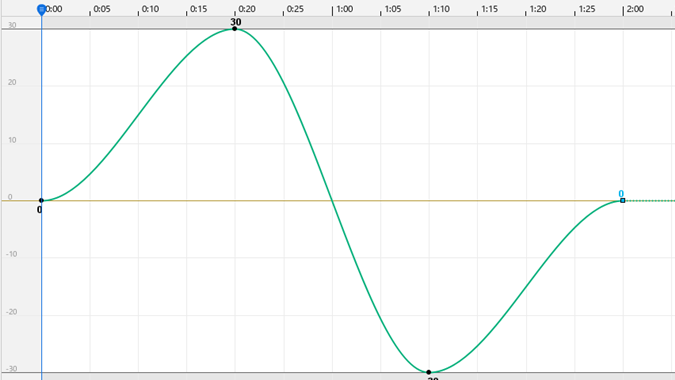Click the blue 0 value label above the last keyframe

[x=621, y=194]
